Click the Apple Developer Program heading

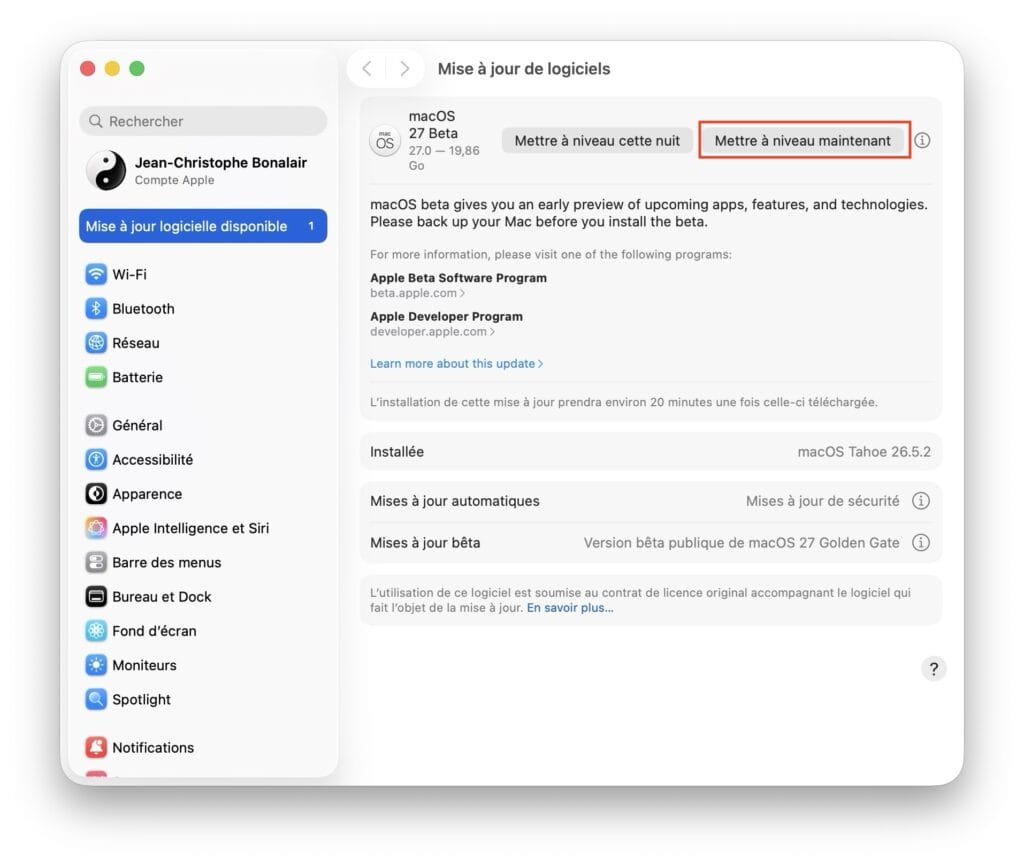[x=447, y=316]
